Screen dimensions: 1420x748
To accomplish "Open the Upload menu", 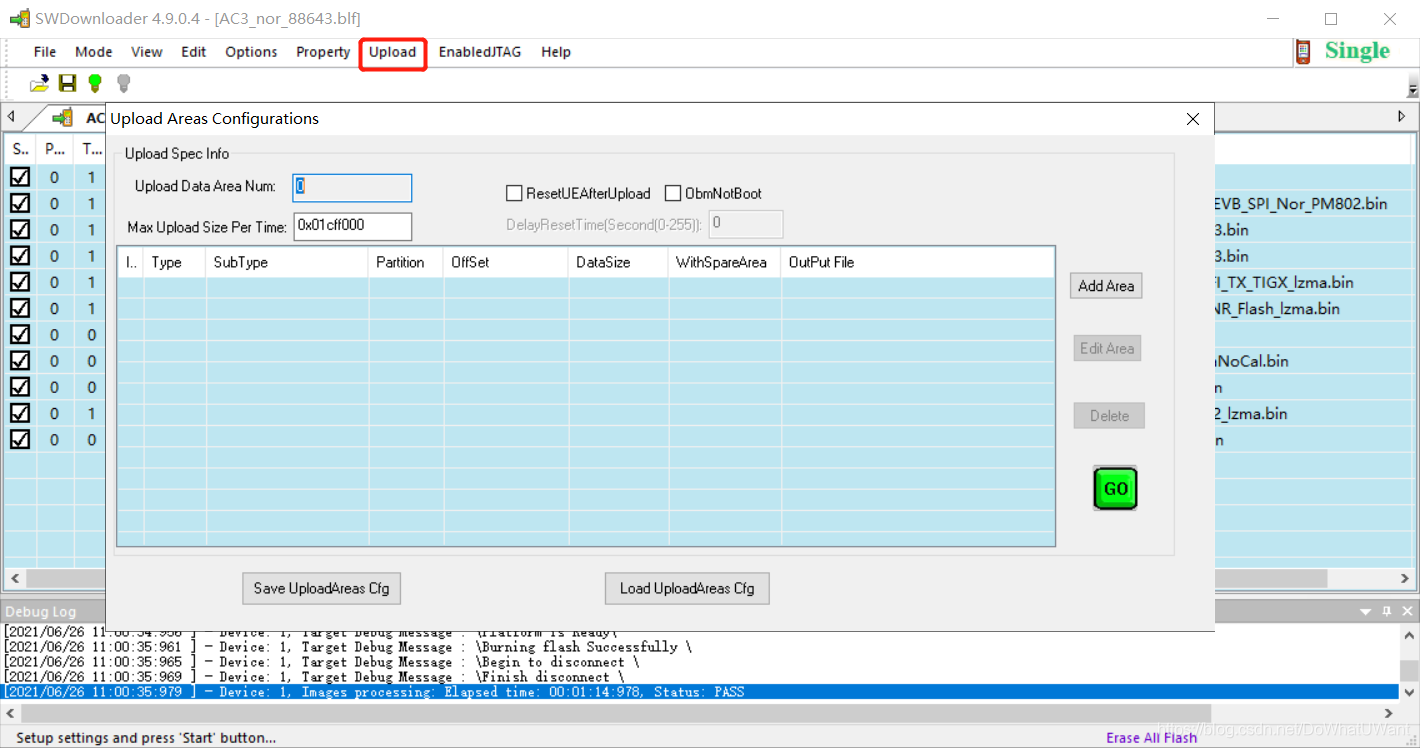I will pos(393,52).
